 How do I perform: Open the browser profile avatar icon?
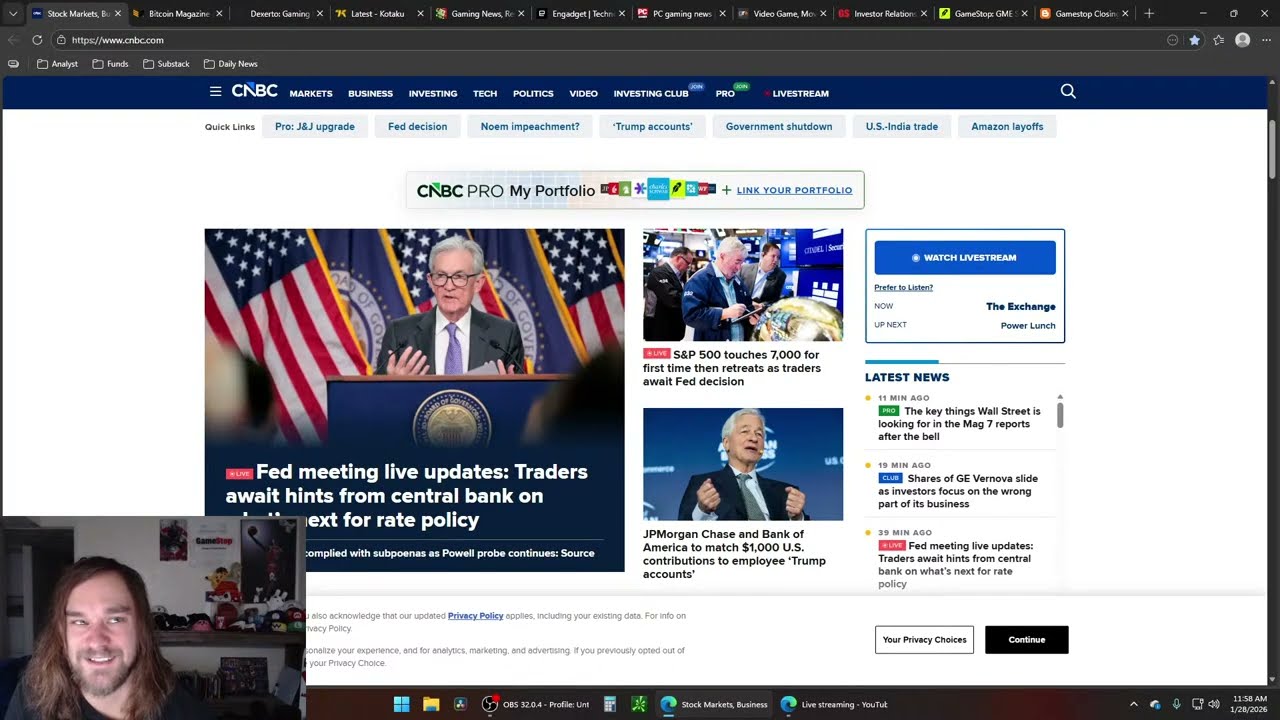pyautogui.click(x=1242, y=40)
